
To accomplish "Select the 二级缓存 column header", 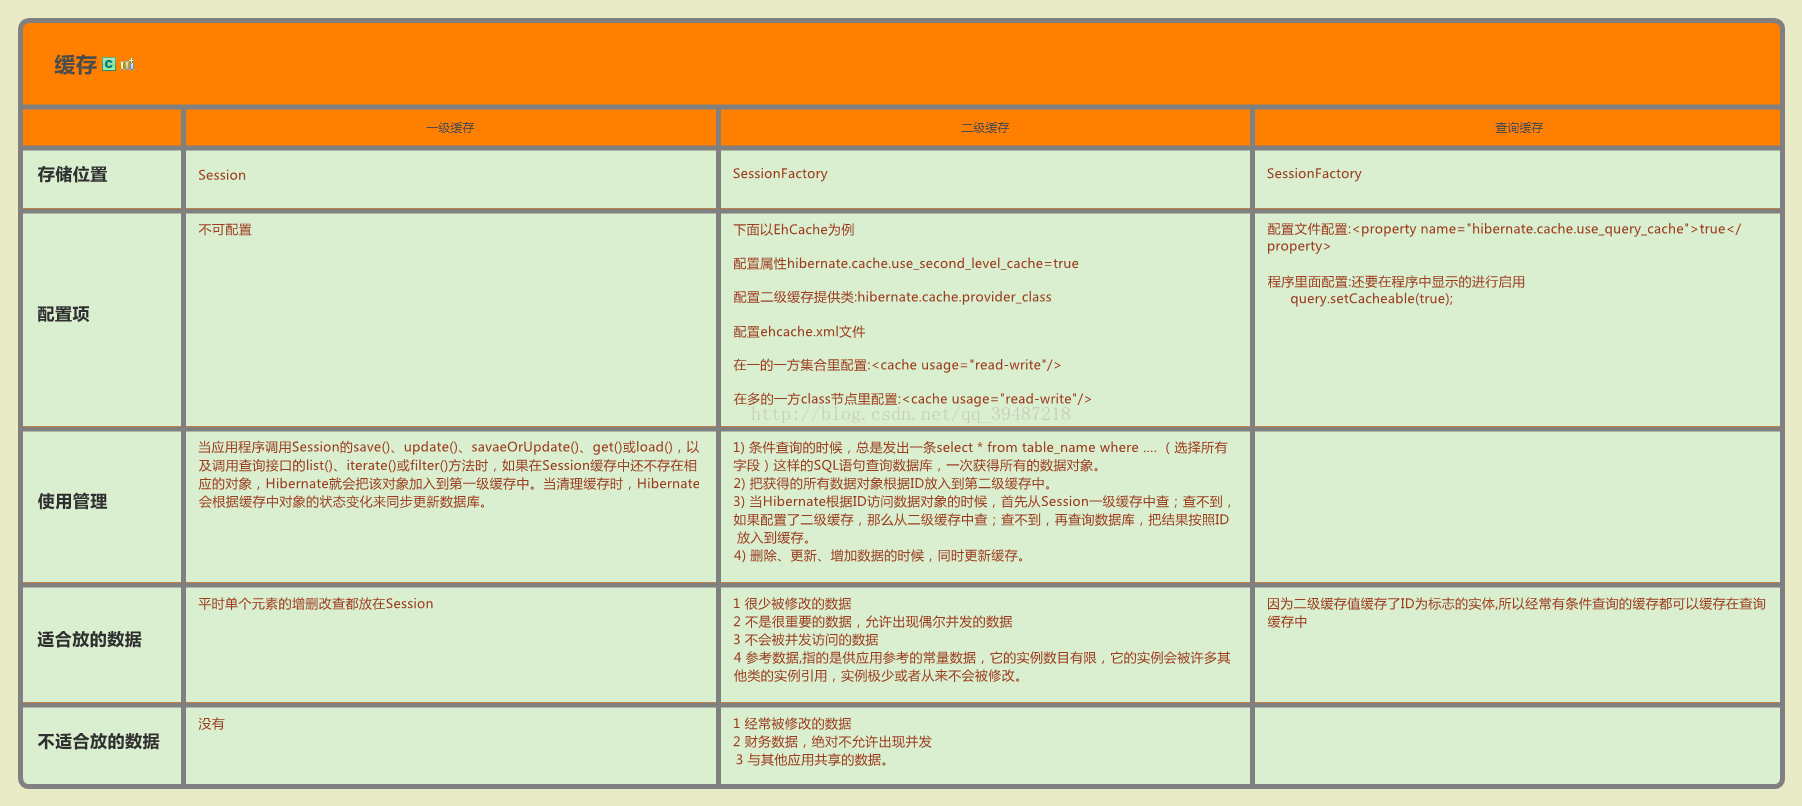I will point(985,128).
